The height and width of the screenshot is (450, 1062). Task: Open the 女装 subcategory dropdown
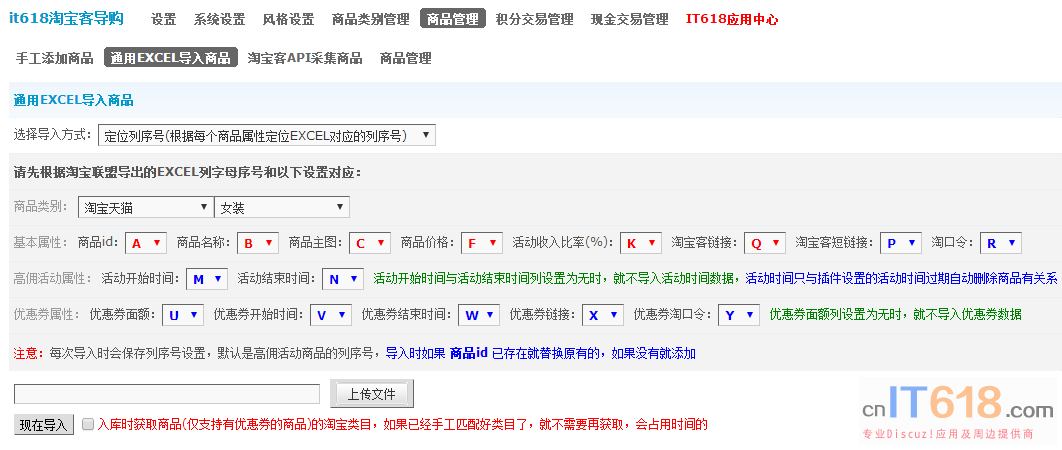tap(282, 207)
